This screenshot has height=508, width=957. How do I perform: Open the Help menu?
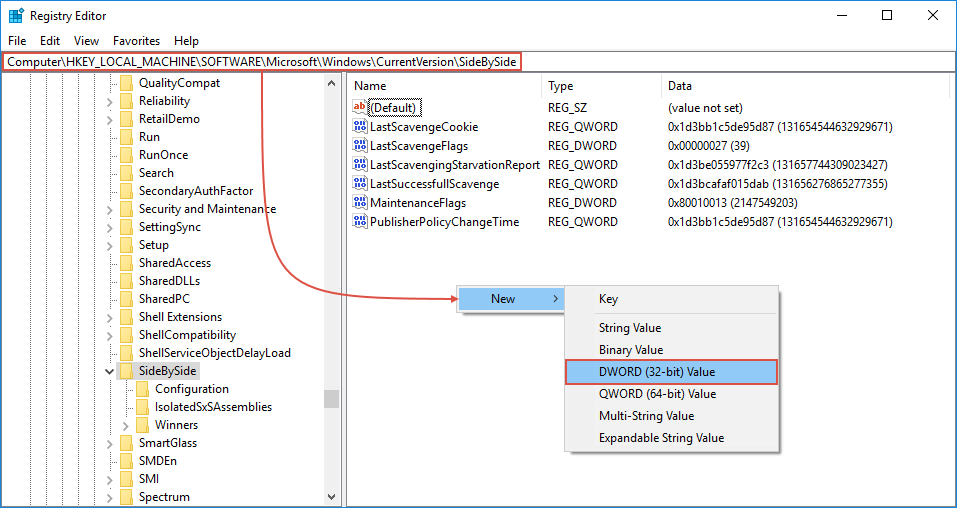186,41
